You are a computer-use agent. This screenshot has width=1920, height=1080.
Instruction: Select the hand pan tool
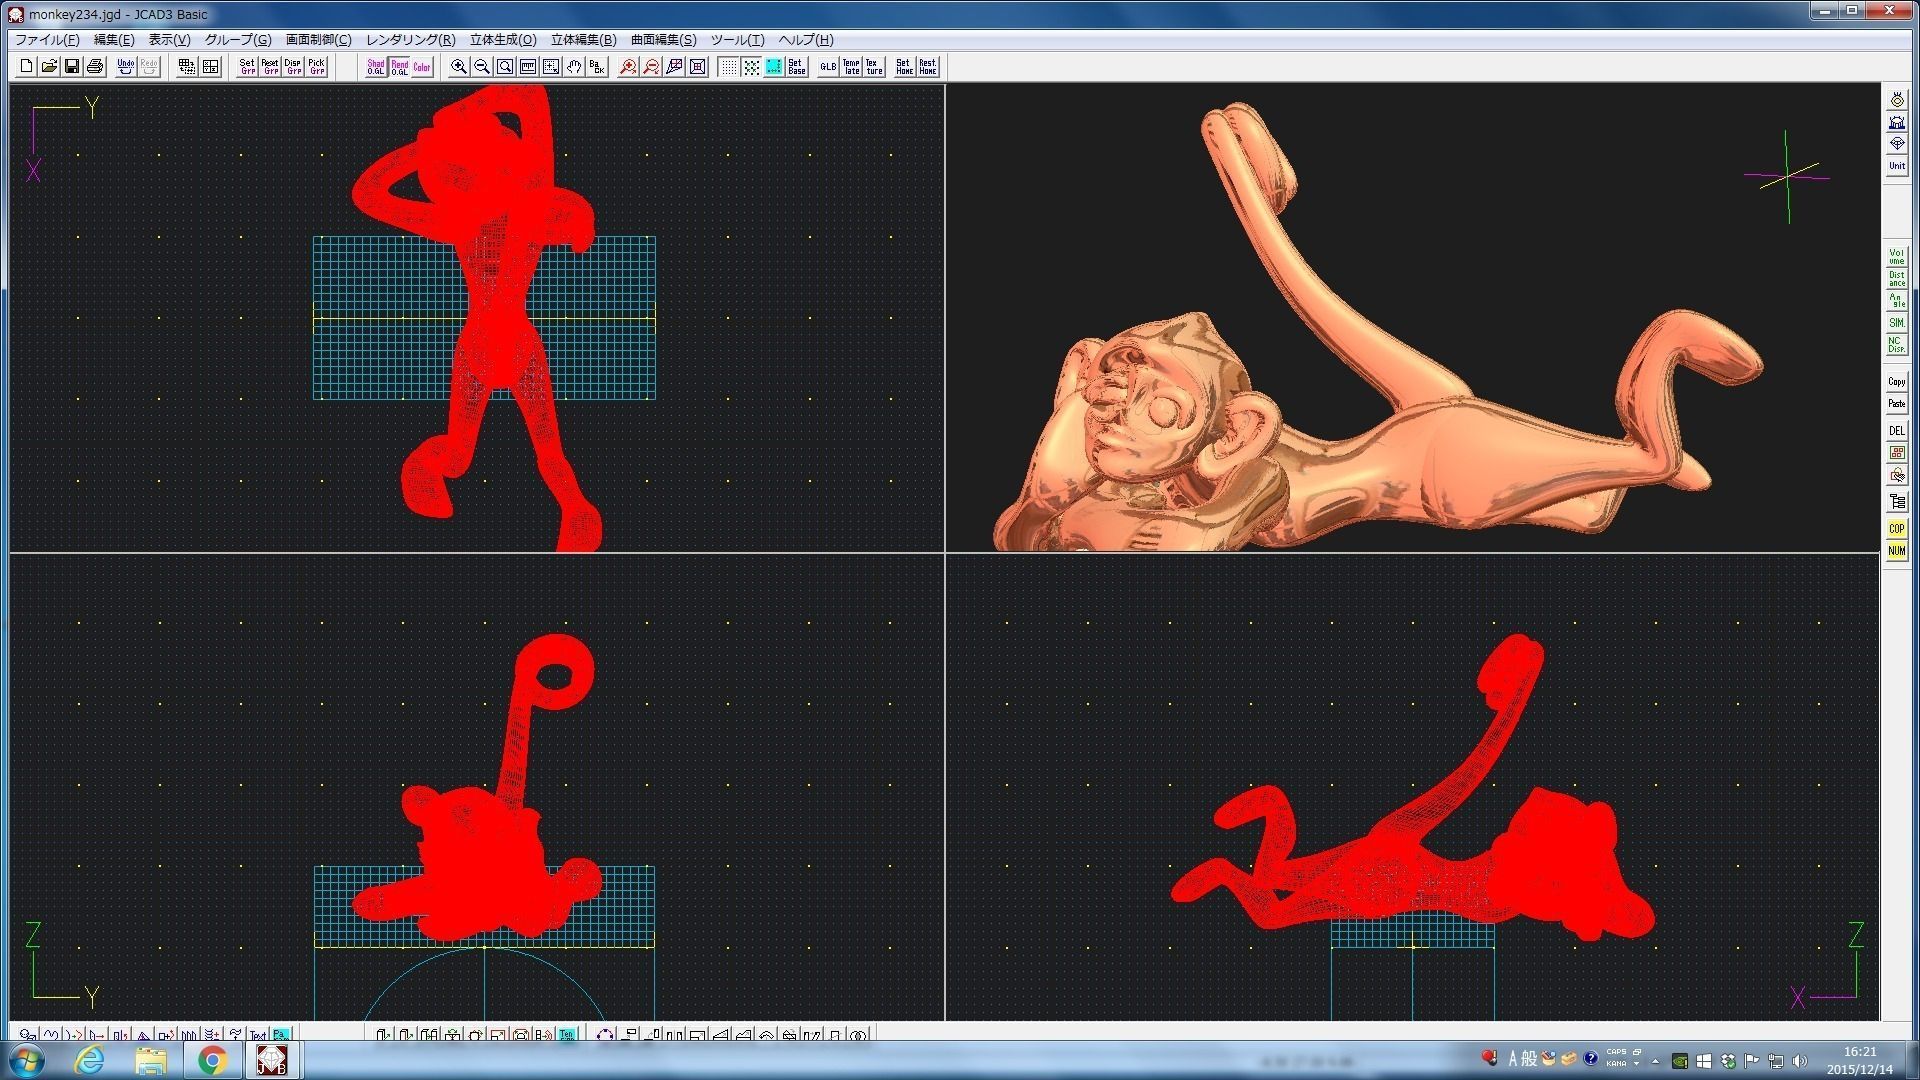click(x=574, y=67)
